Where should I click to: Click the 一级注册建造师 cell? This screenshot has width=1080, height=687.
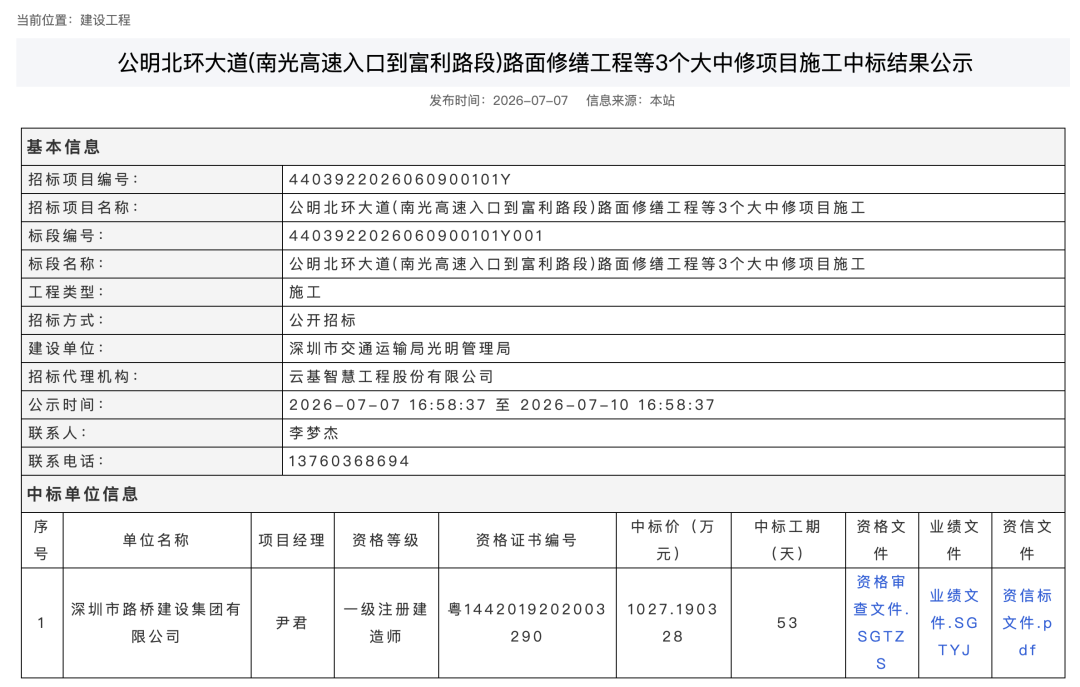click(386, 623)
